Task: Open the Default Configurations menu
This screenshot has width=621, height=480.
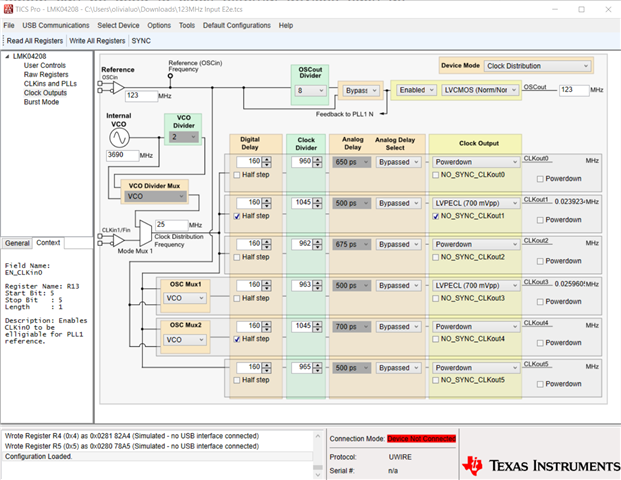Action: click(237, 25)
